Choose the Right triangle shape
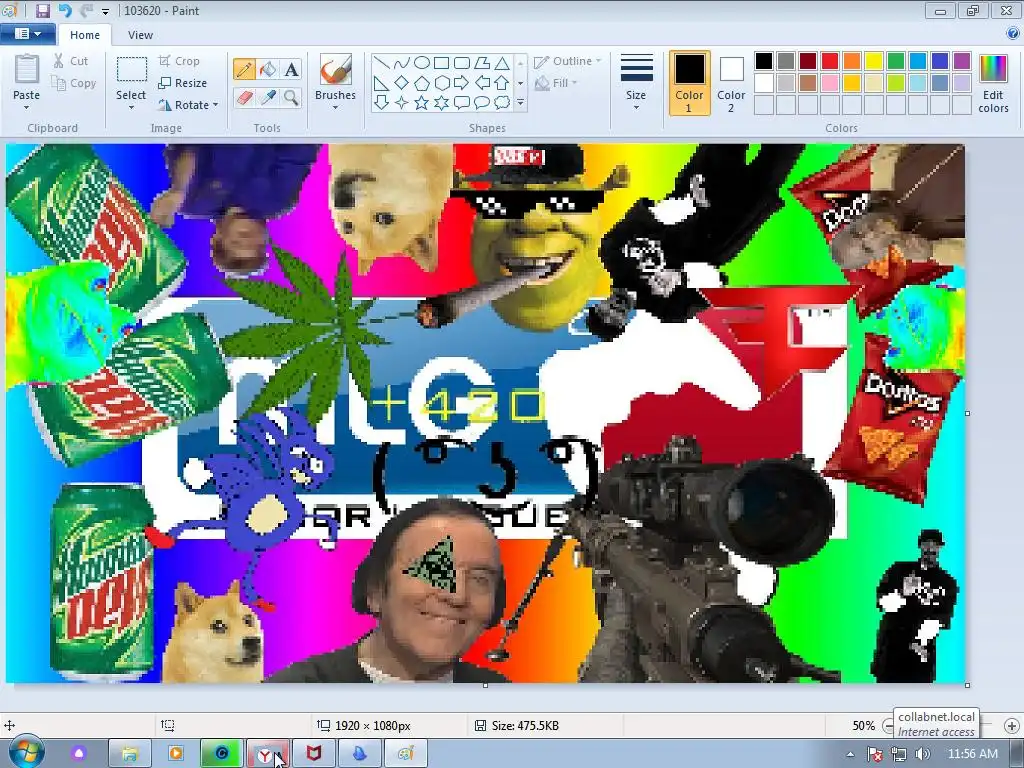 click(382, 83)
